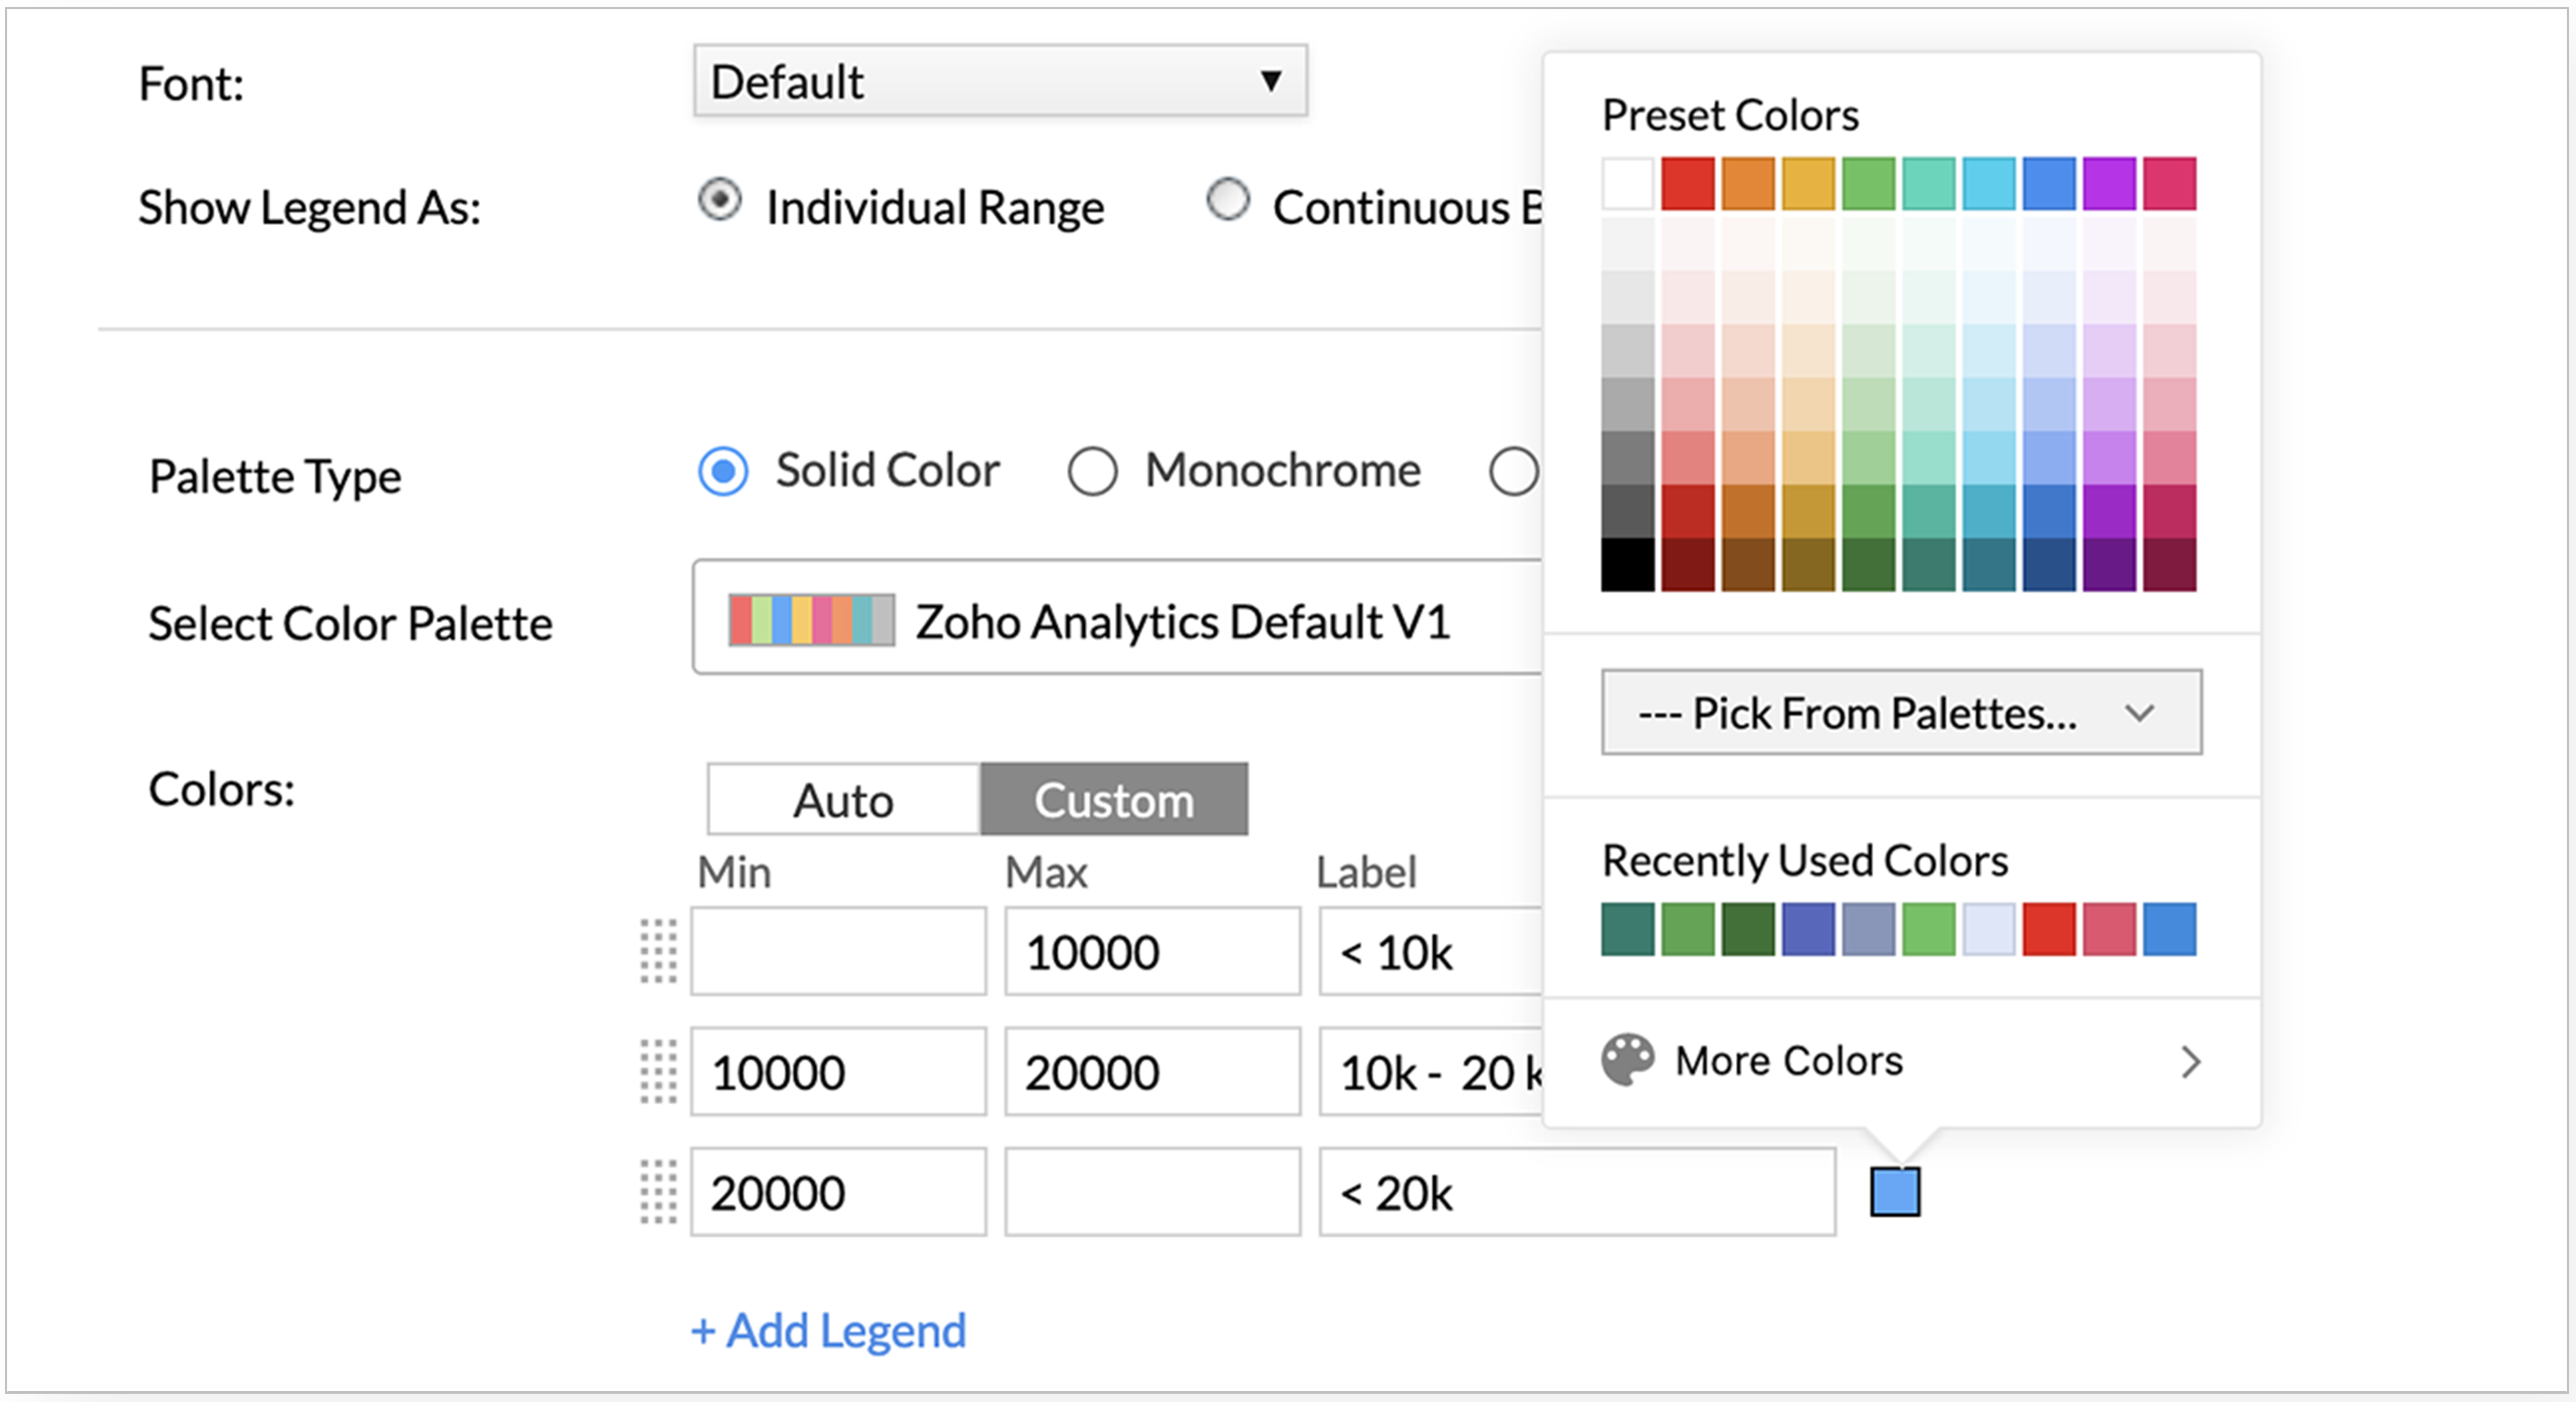2576x1402 pixels.
Task: Pick black swatch in Preset Colors
Action: coord(1627,565)
